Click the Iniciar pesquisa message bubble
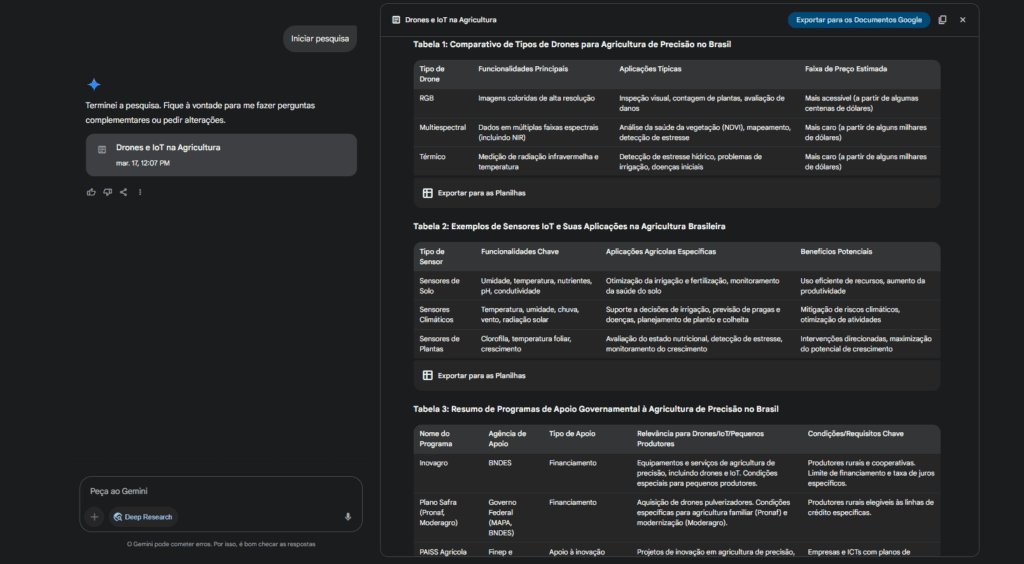1024x564 pixels. pos(320,39)
